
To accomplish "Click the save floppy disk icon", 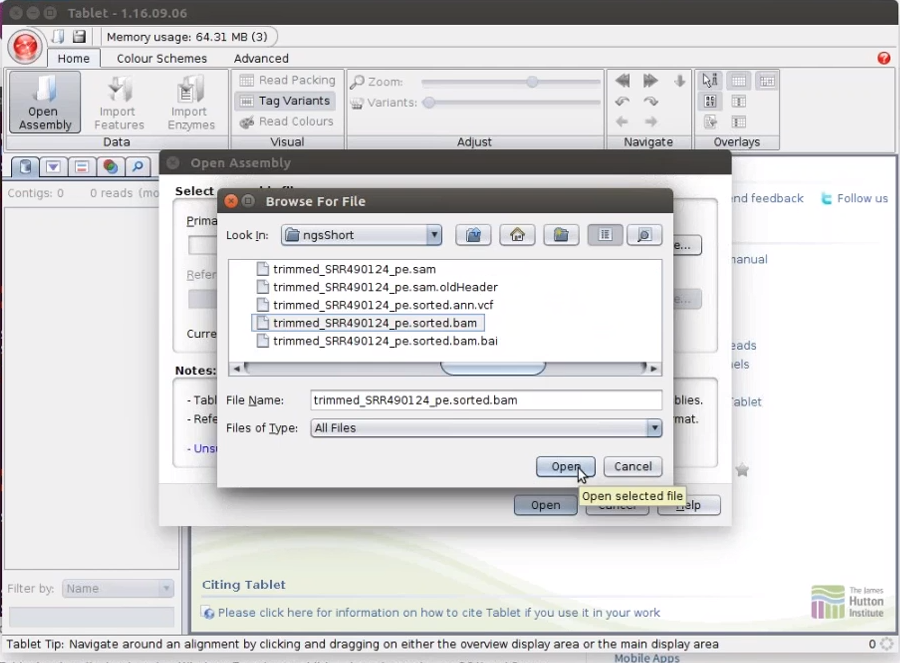I will pyautogui.click(x=79, y=37).
